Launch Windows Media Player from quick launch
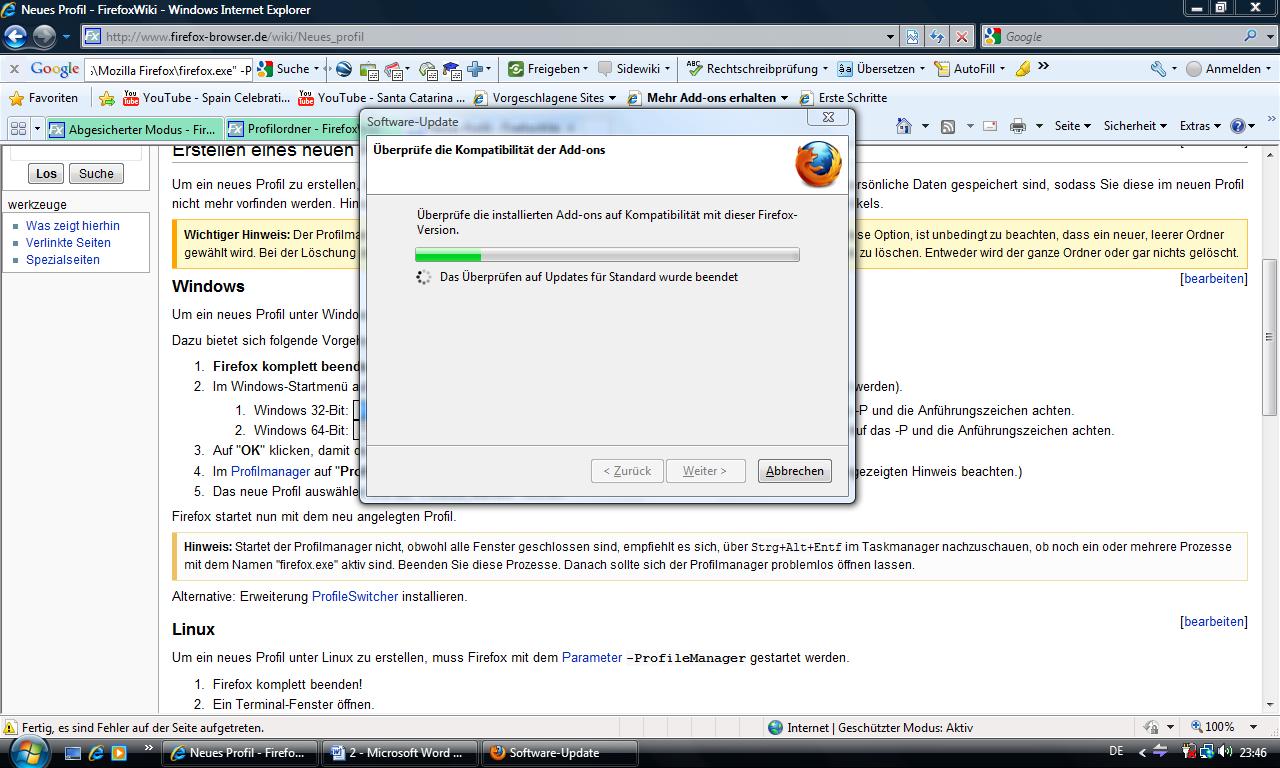Image resolution: width=1280 pixels, height=768 pixels. tap(119, 753)
